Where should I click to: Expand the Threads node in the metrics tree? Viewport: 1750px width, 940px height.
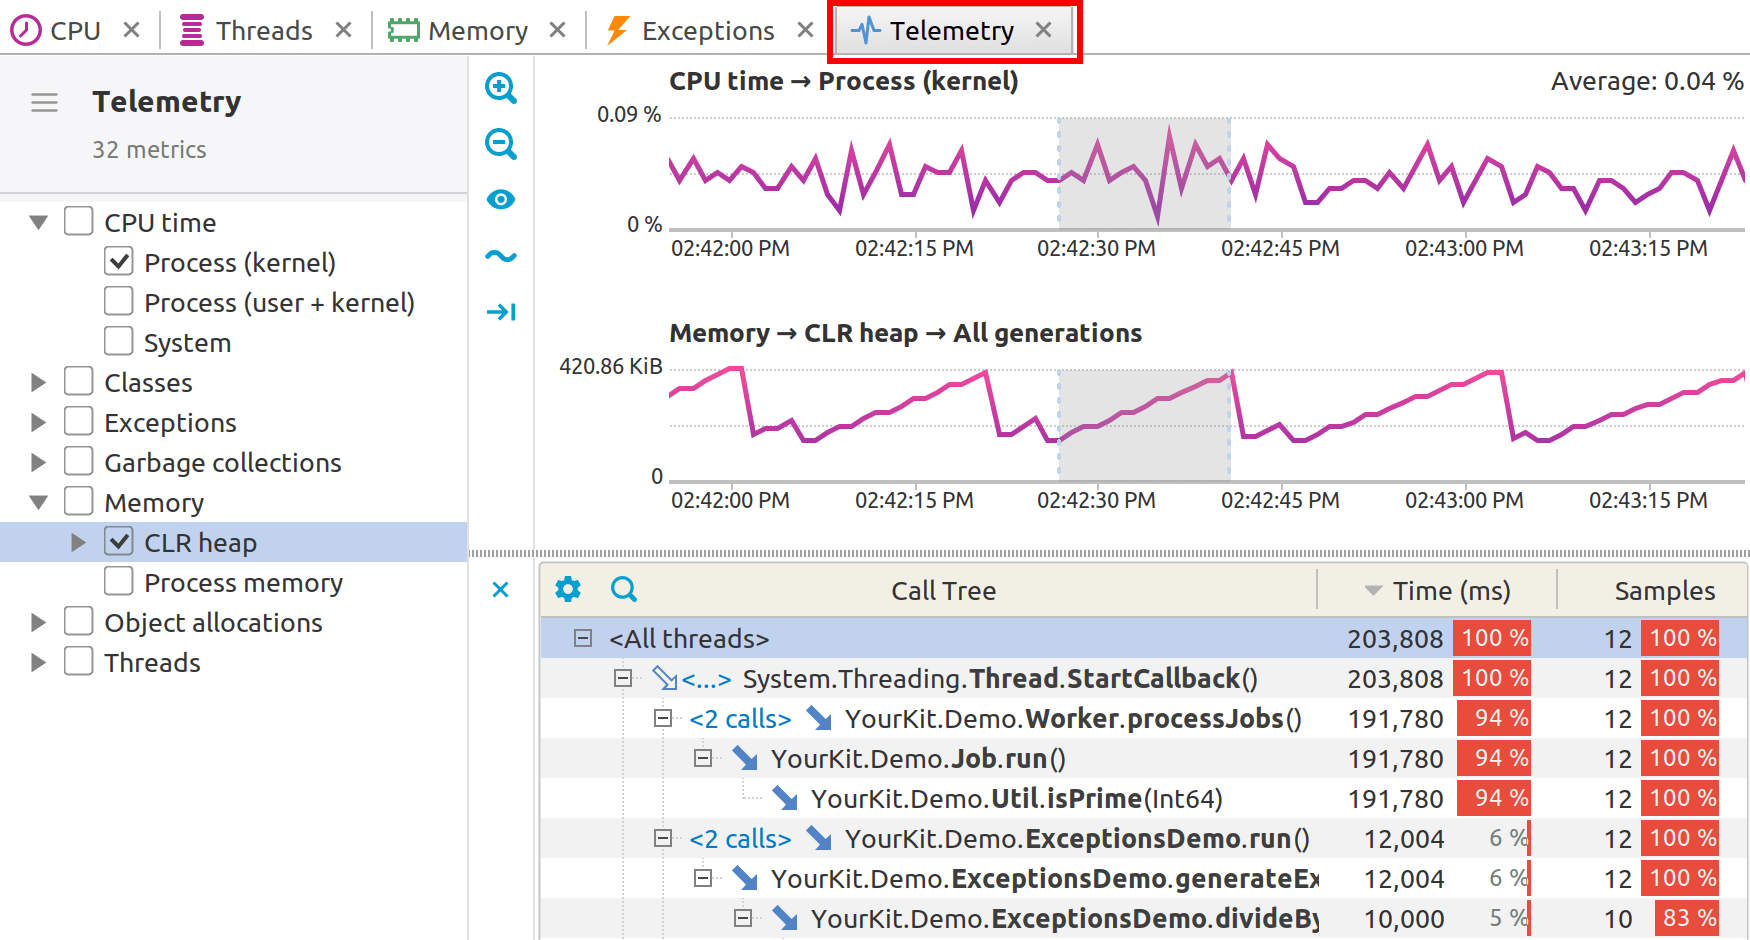(x=38, y=662)
